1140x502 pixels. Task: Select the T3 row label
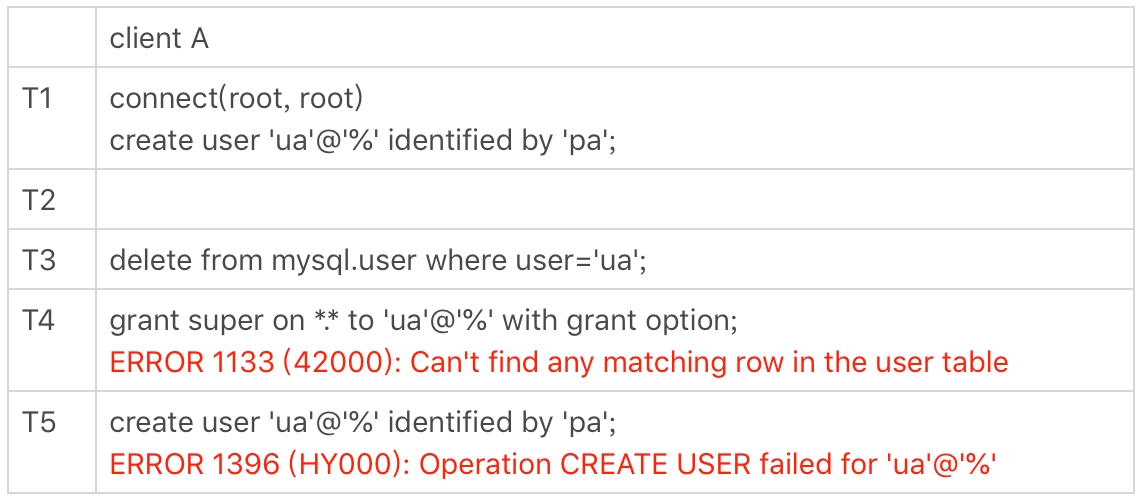(x=38, y=260)
